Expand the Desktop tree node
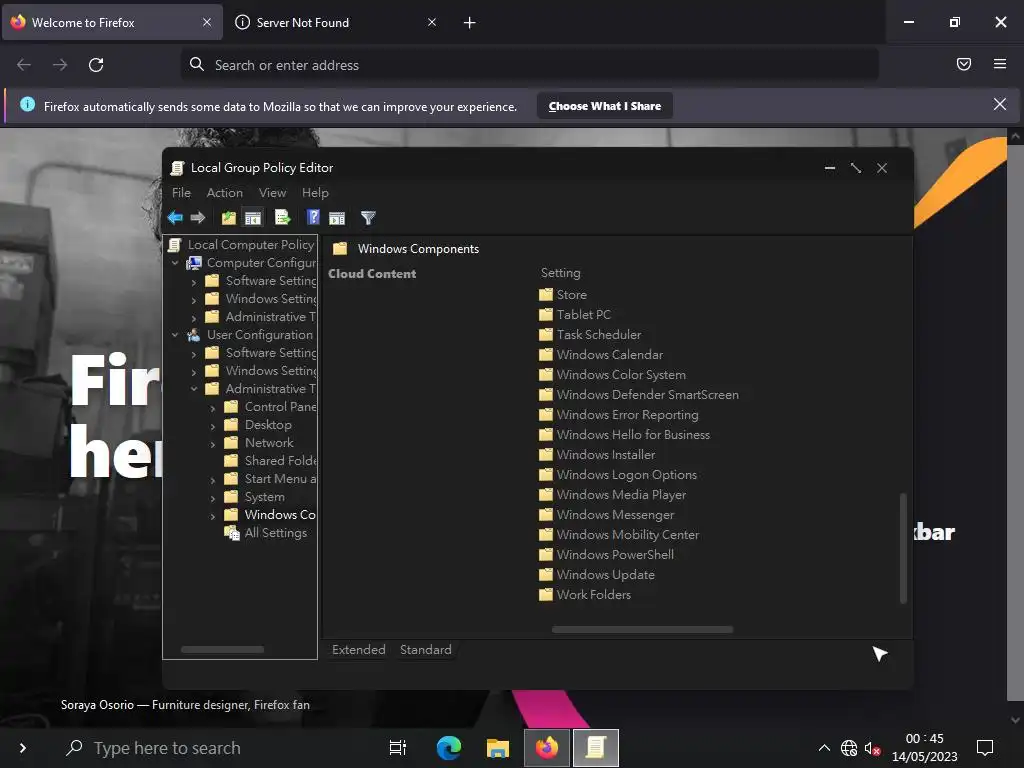Screen dimensions: 1024x768 [213, 426]
